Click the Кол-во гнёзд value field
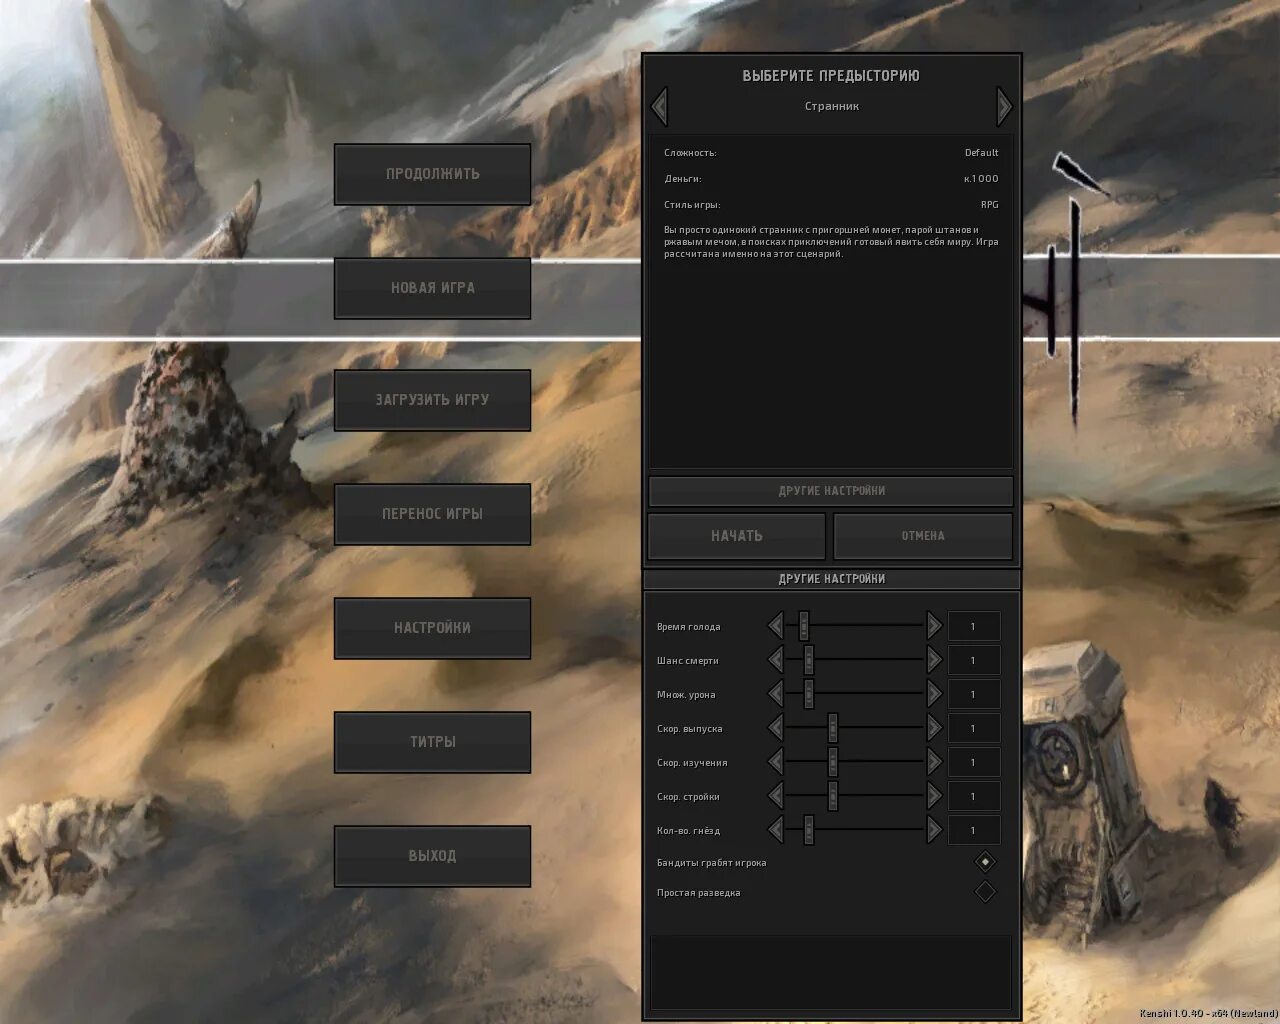The image size is (1280, 1024). click(x=974, y=830)
